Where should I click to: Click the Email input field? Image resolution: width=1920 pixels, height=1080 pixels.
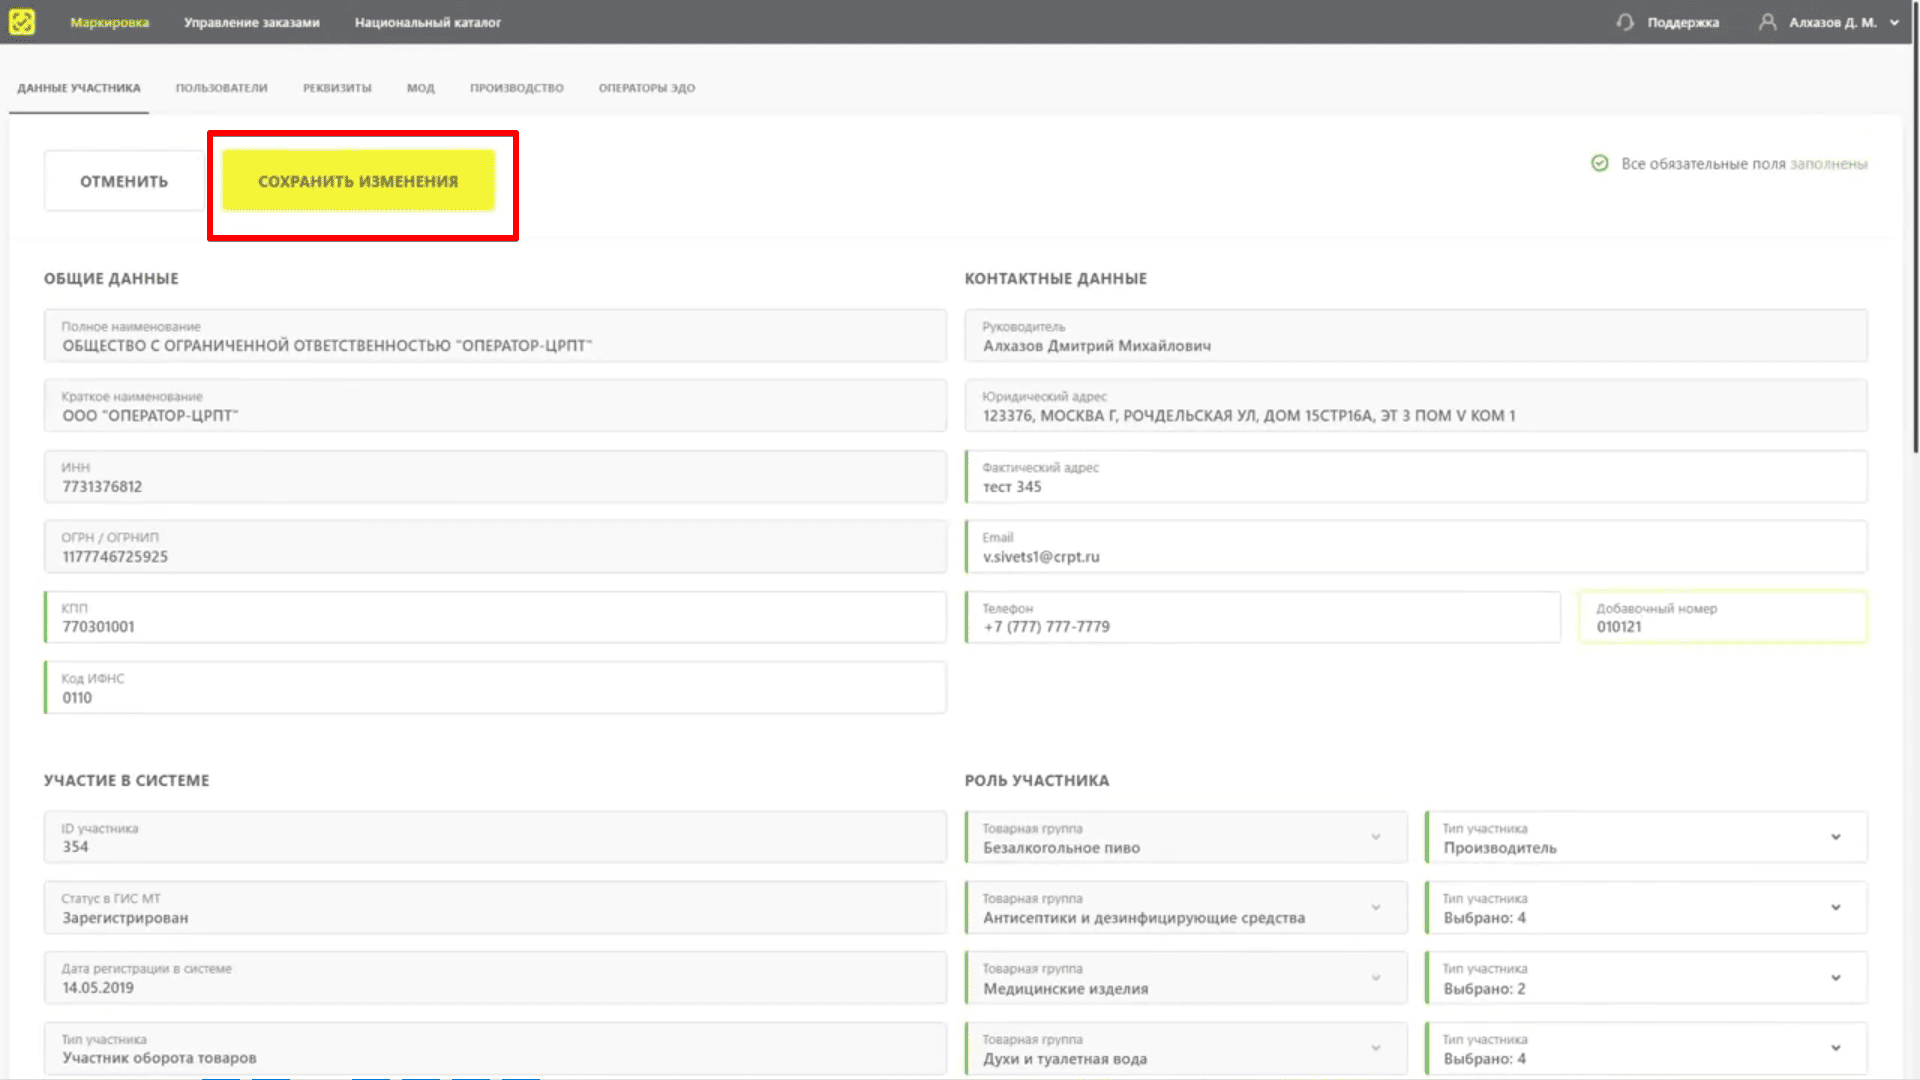pos(1416,547)
